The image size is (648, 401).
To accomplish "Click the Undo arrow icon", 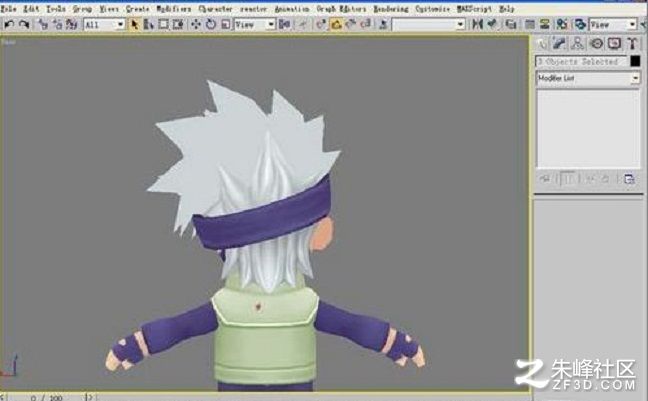I will [x=9, y=25].
